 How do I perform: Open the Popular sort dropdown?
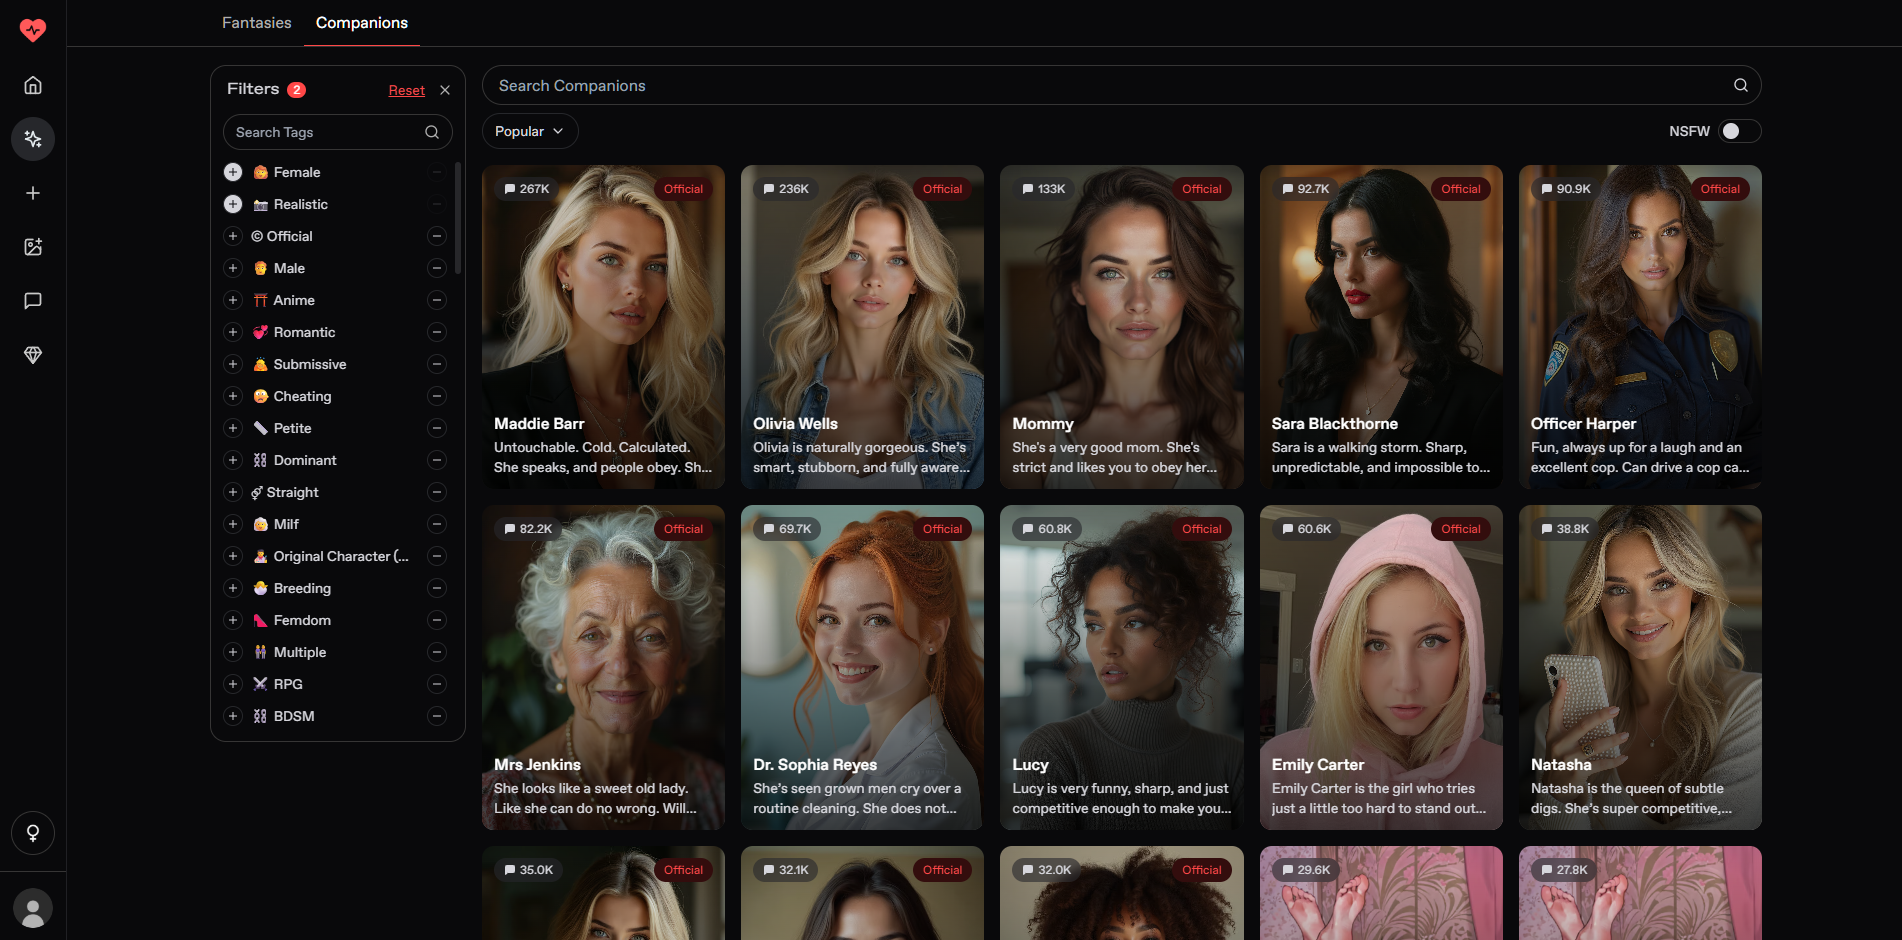[530, 131]
